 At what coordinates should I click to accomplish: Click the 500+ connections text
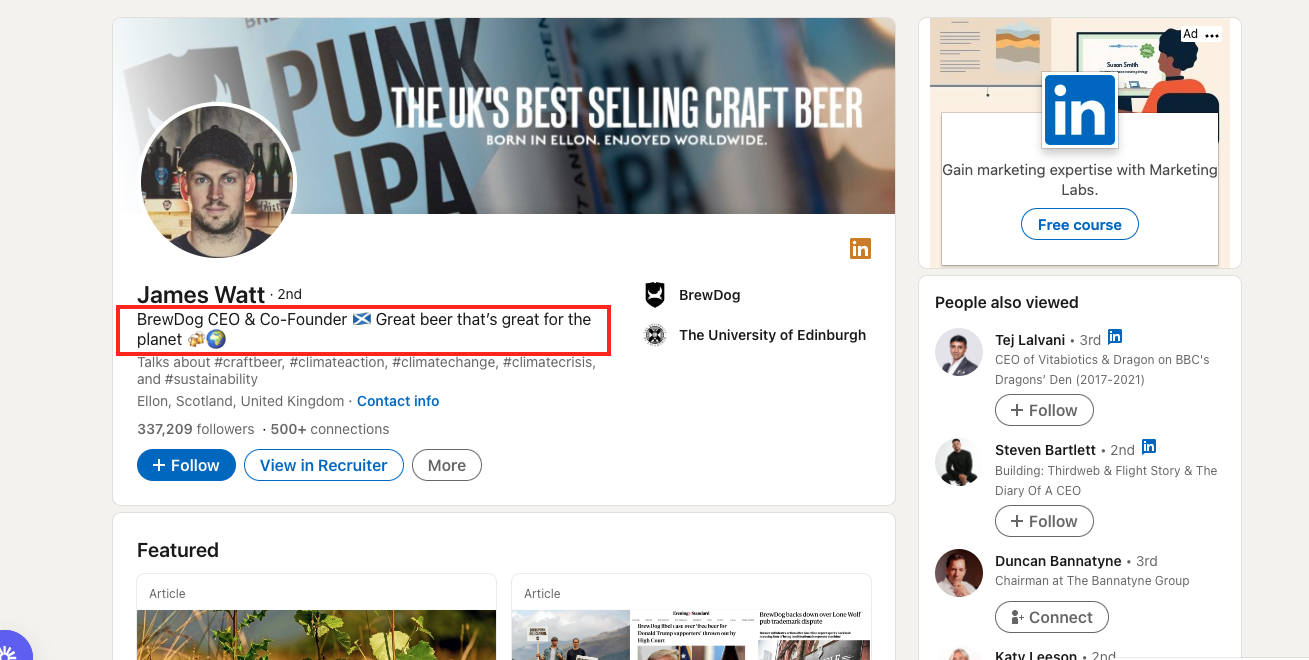330,429
